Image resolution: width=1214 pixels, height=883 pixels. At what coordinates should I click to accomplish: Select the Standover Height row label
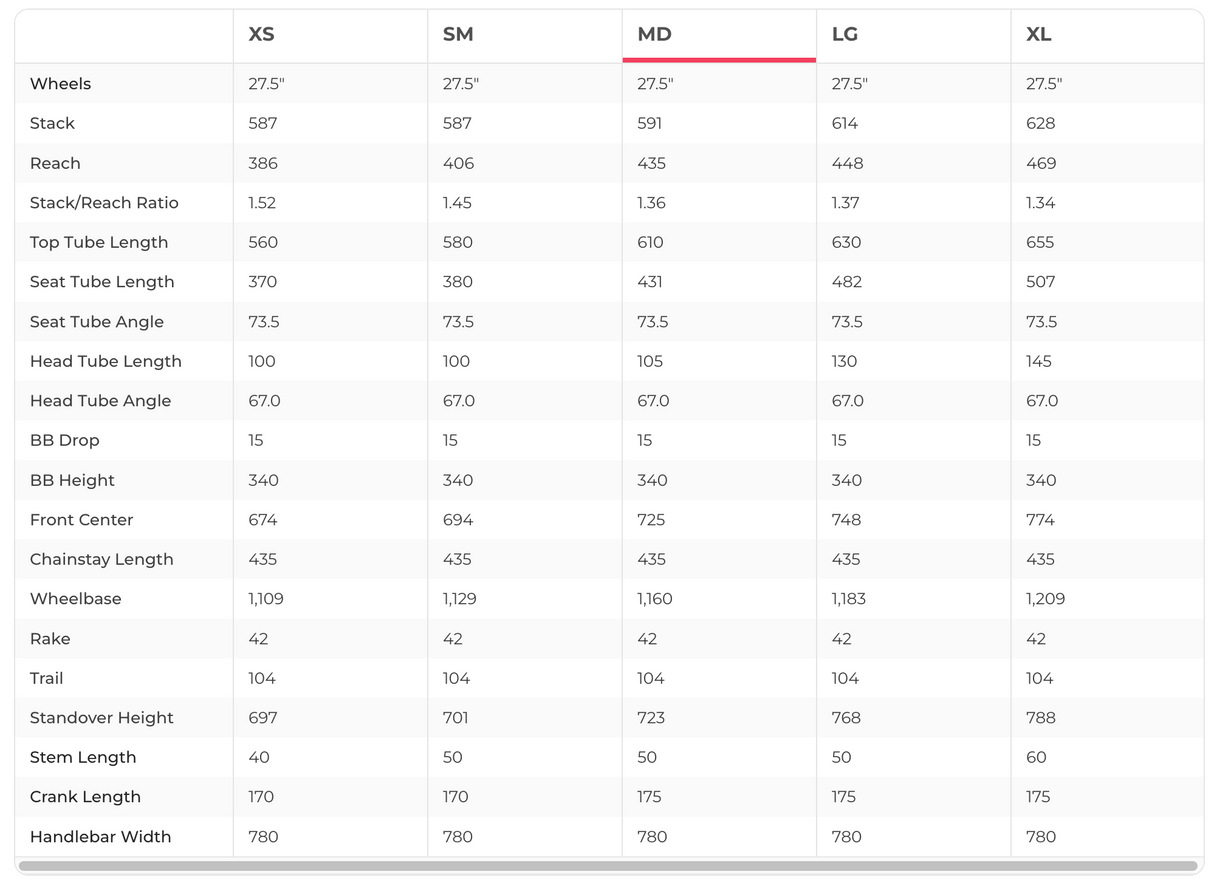click(101, 718)
